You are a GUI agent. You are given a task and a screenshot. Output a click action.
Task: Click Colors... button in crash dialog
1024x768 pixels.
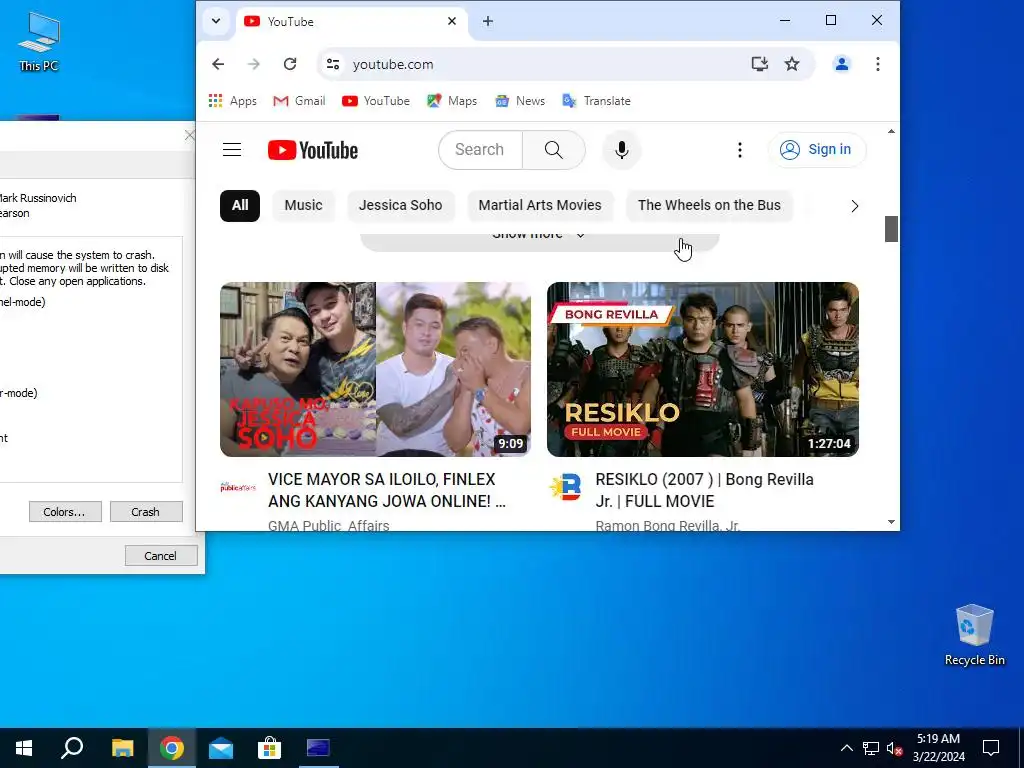65,512
